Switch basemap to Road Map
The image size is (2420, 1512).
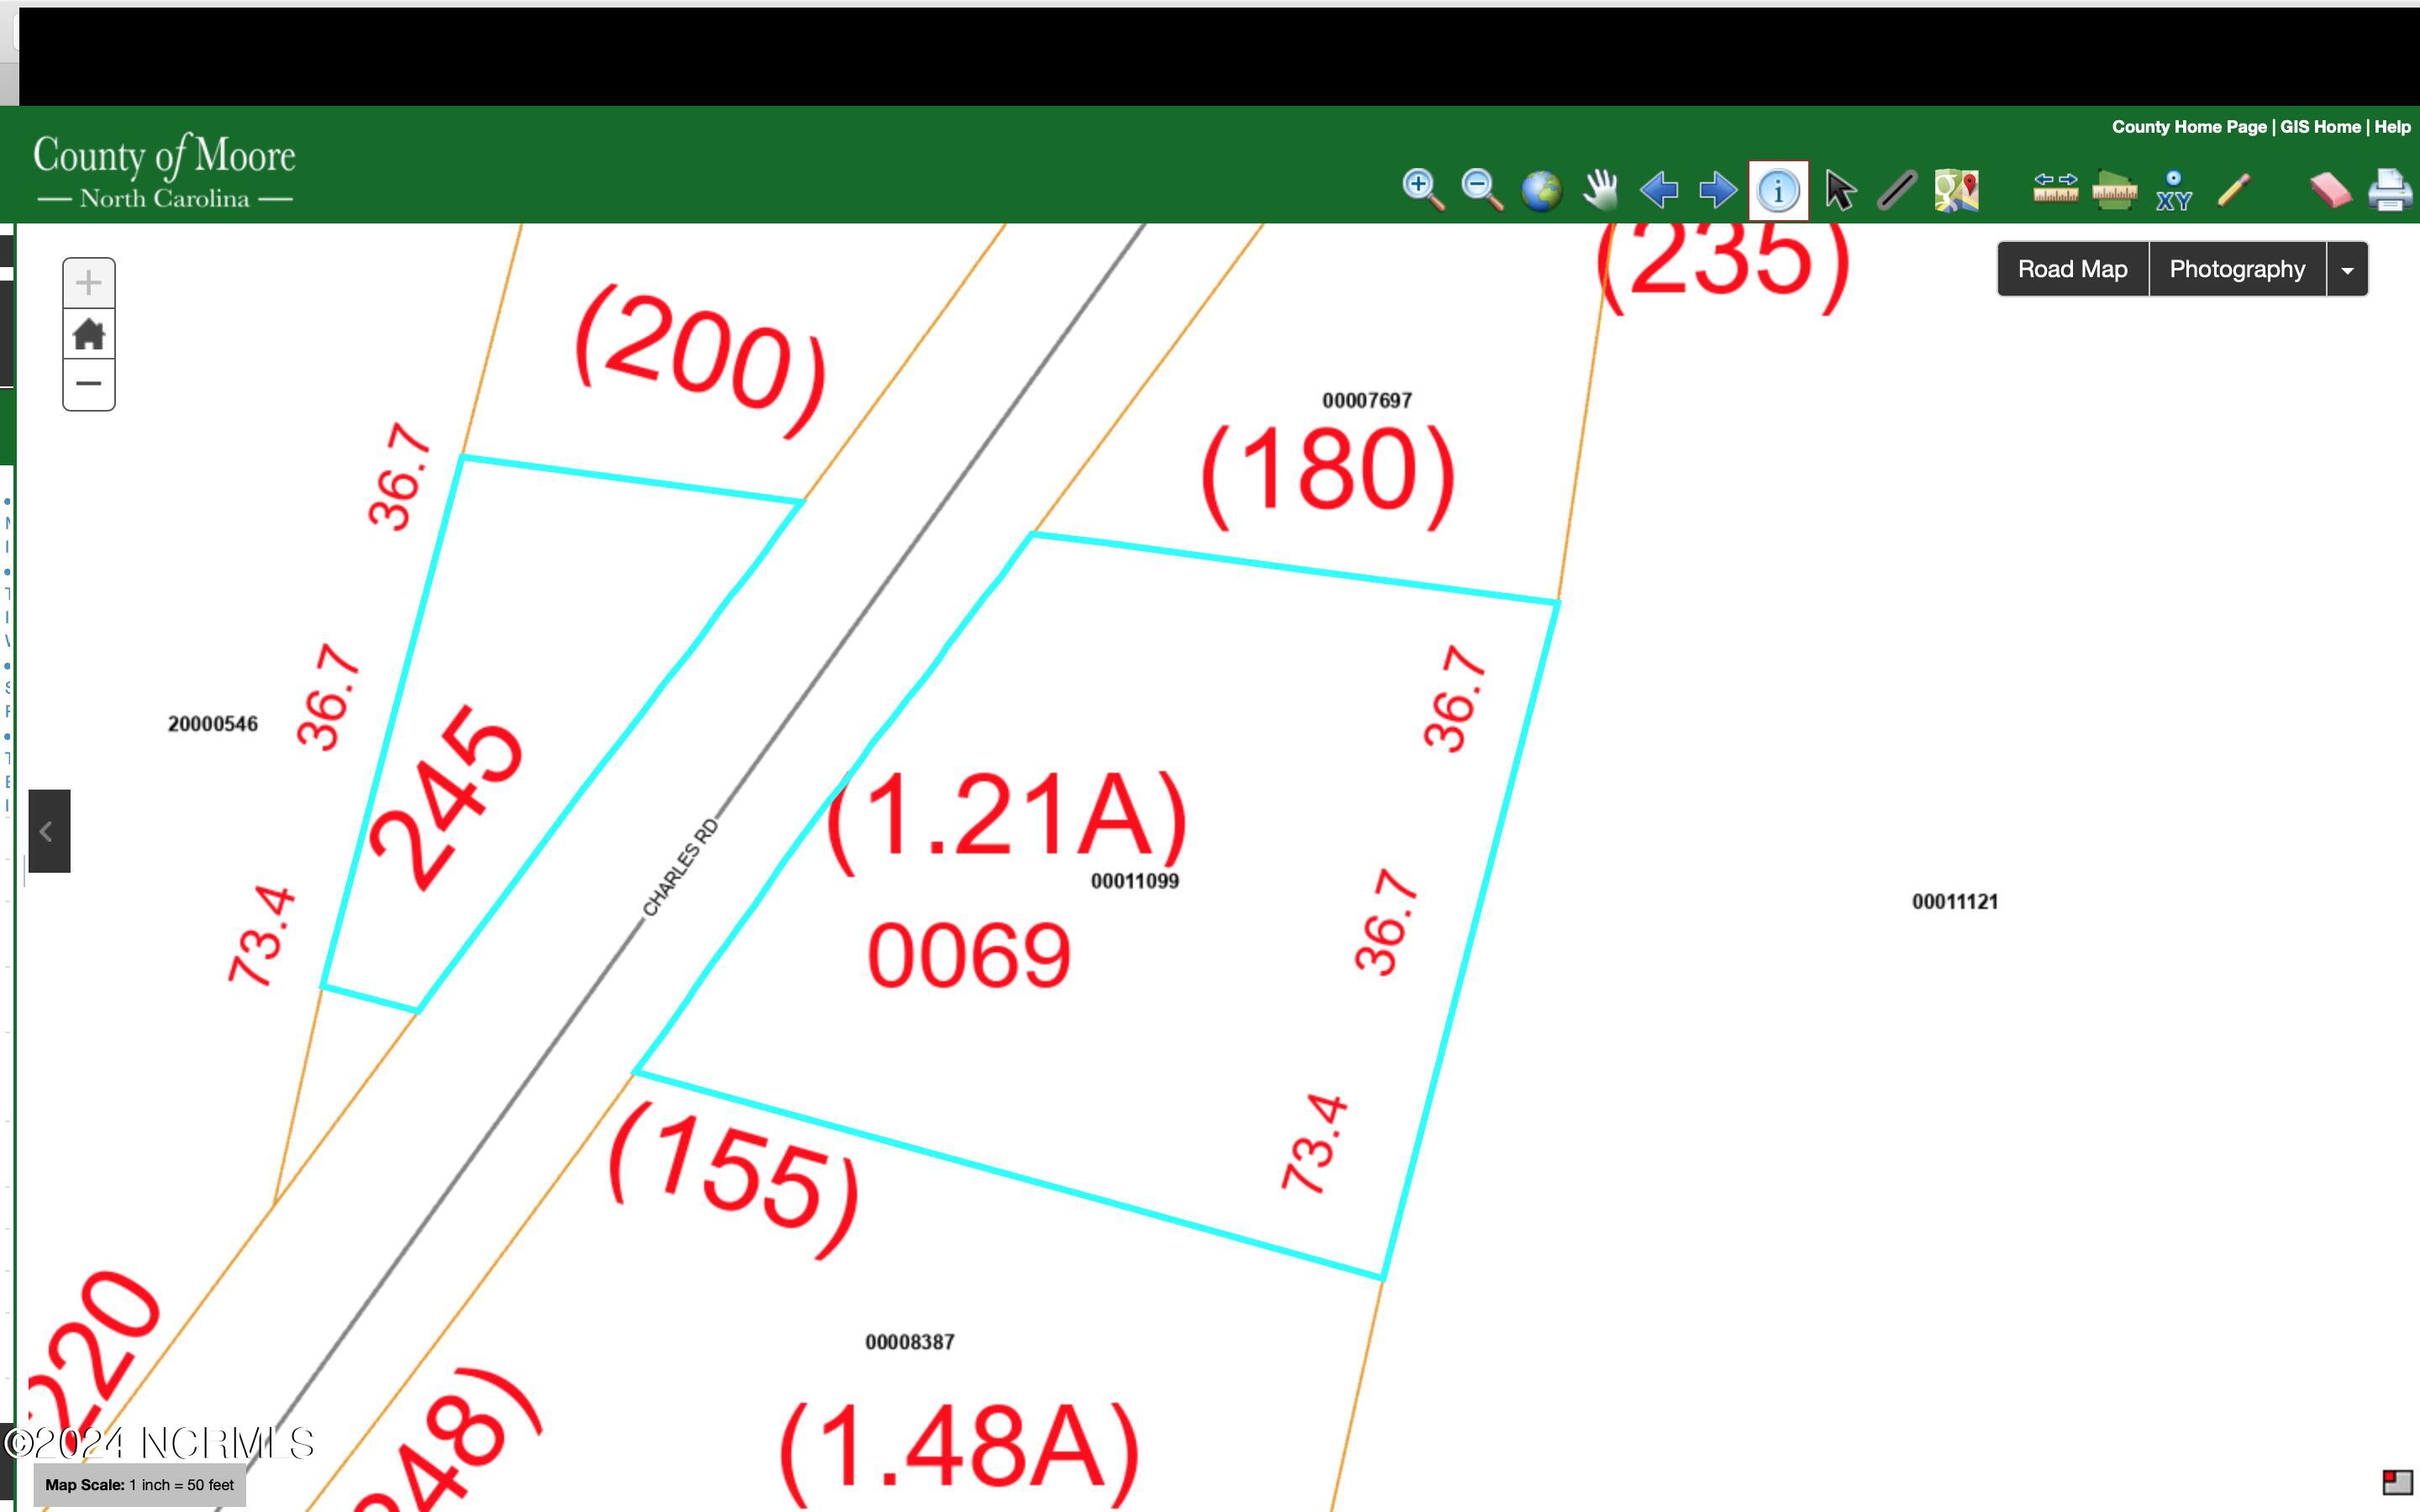pyautogui.click(x=2072, y=269)
